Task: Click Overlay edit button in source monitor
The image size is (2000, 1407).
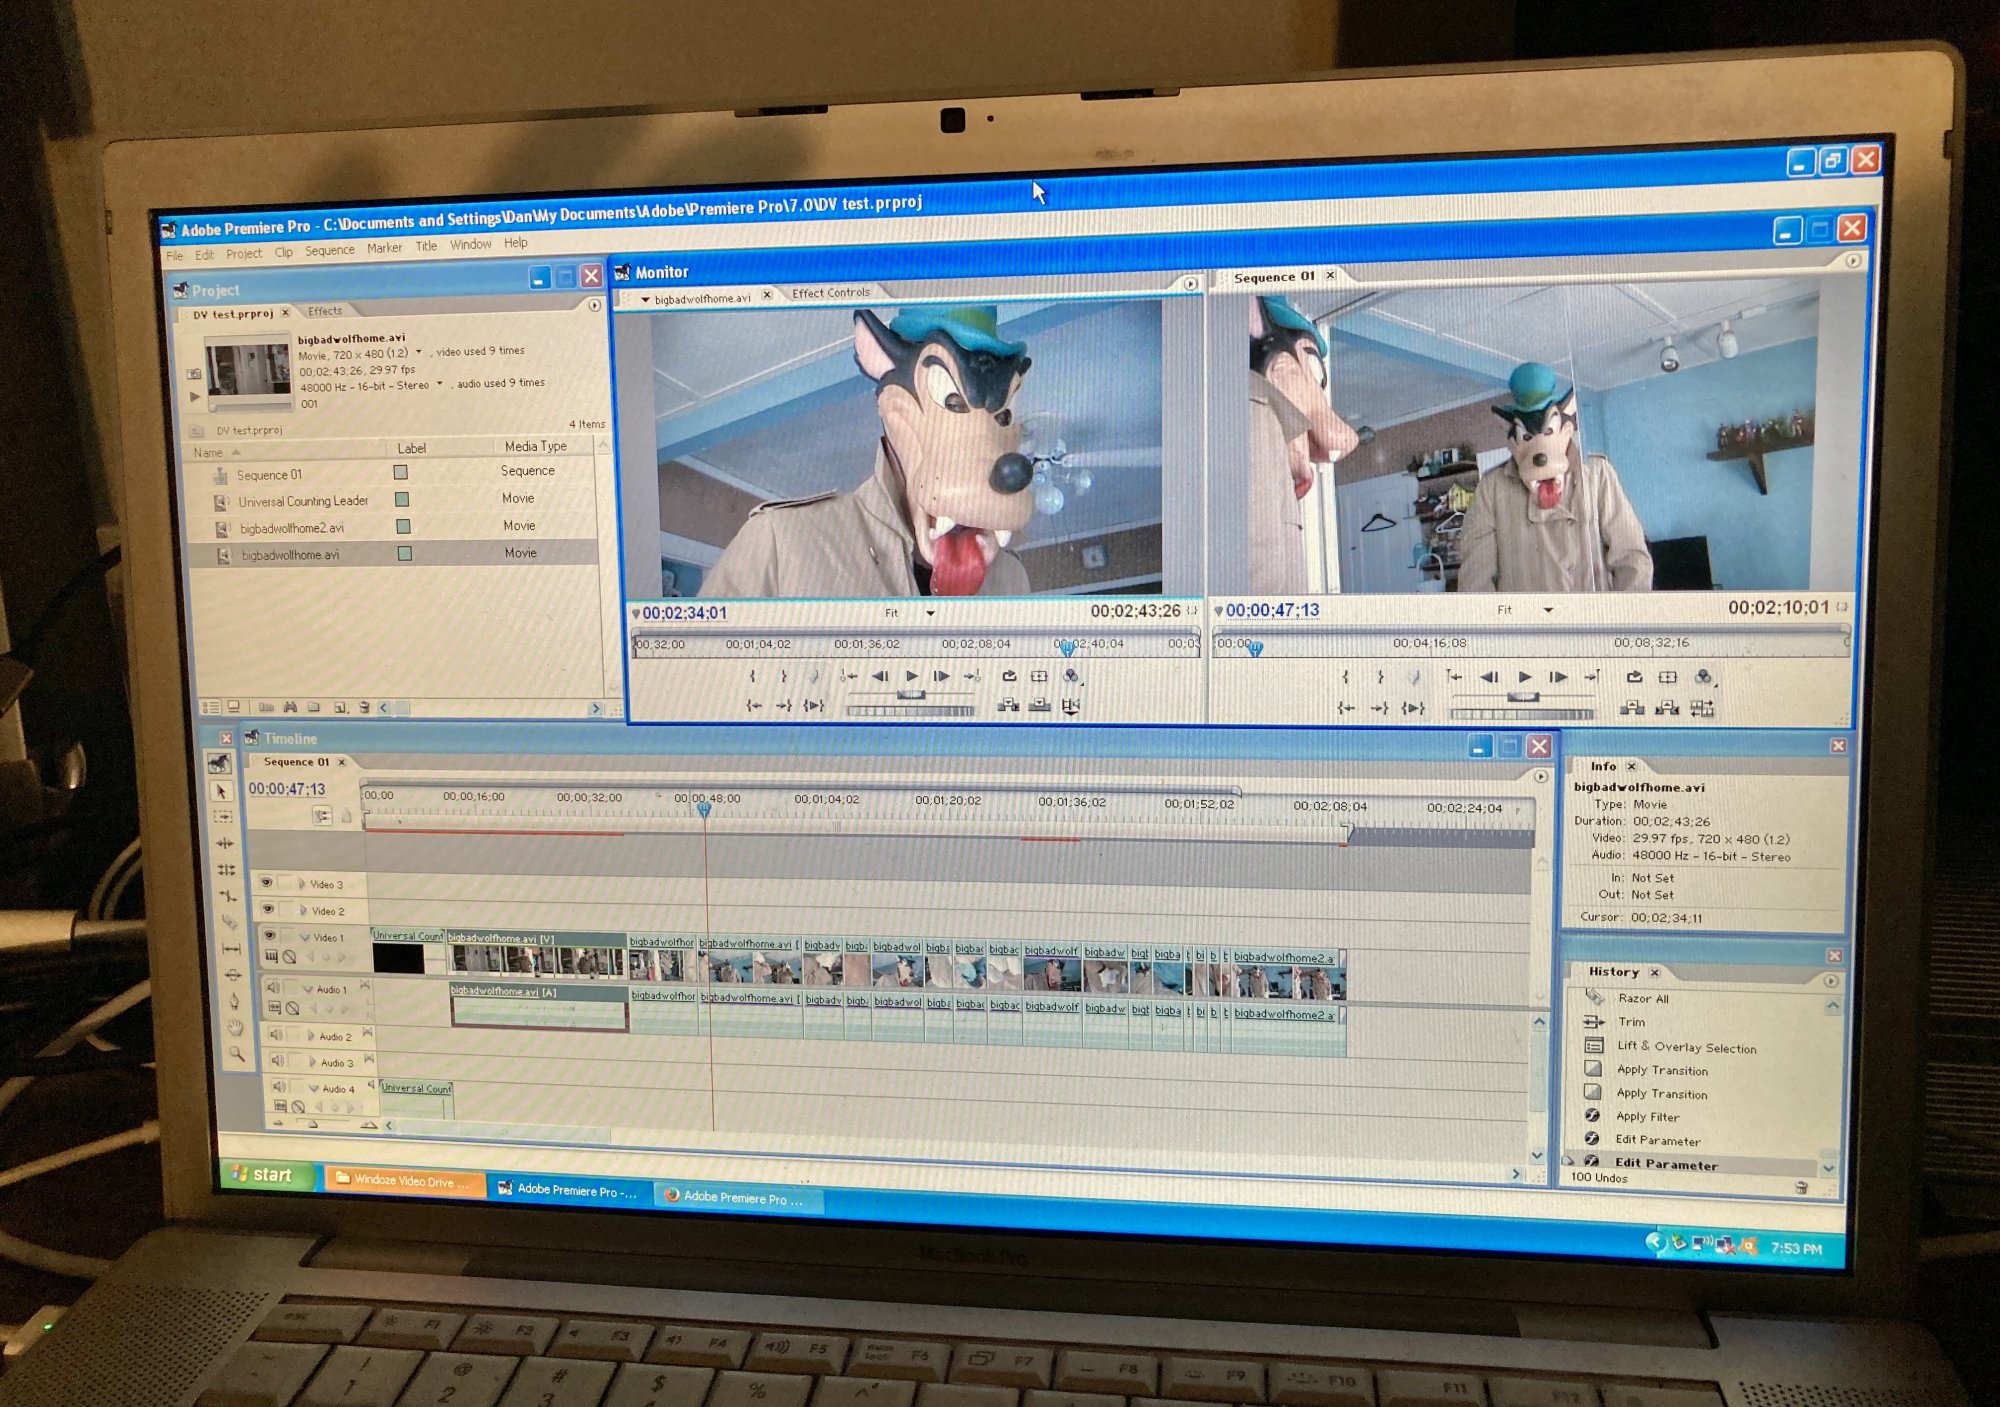Action: coord(1040,705)
